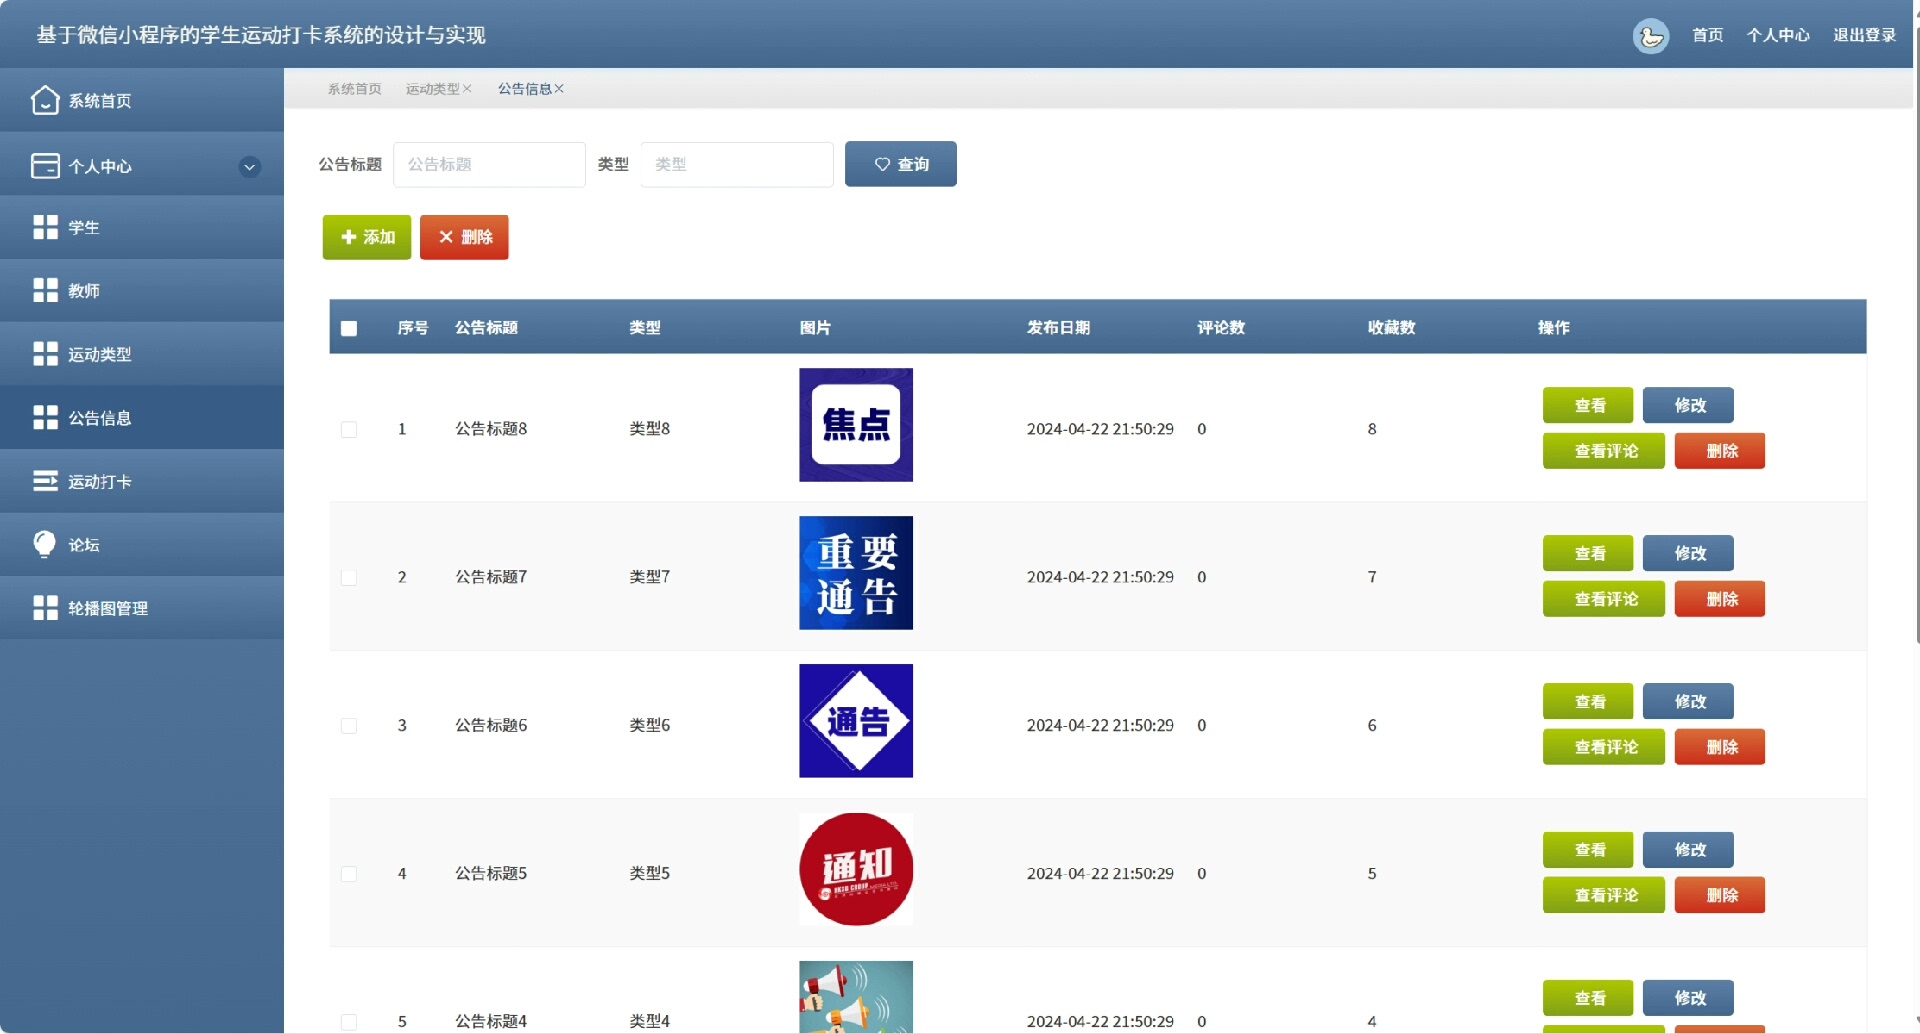This screenshot has width=1920, height=1034.
Task: Open the 重要通告 image thumbnail
Action: [x=856, y=573]
